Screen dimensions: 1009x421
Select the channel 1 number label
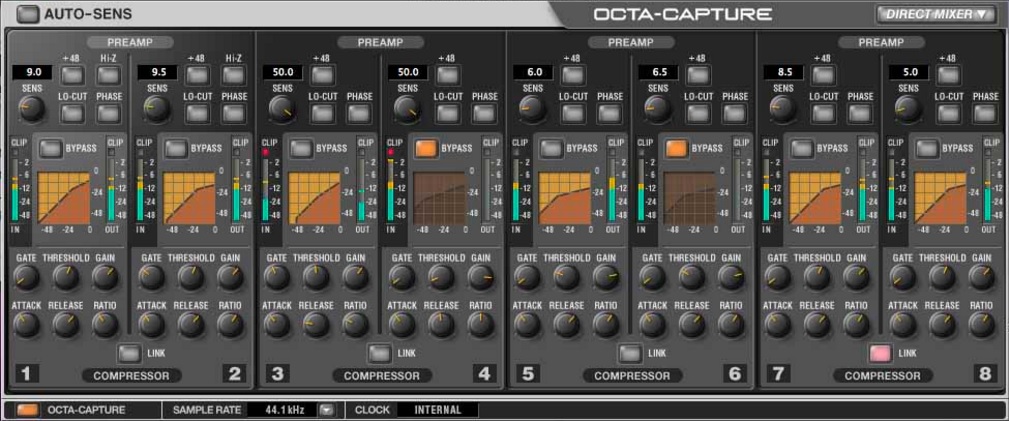[26, 373]
